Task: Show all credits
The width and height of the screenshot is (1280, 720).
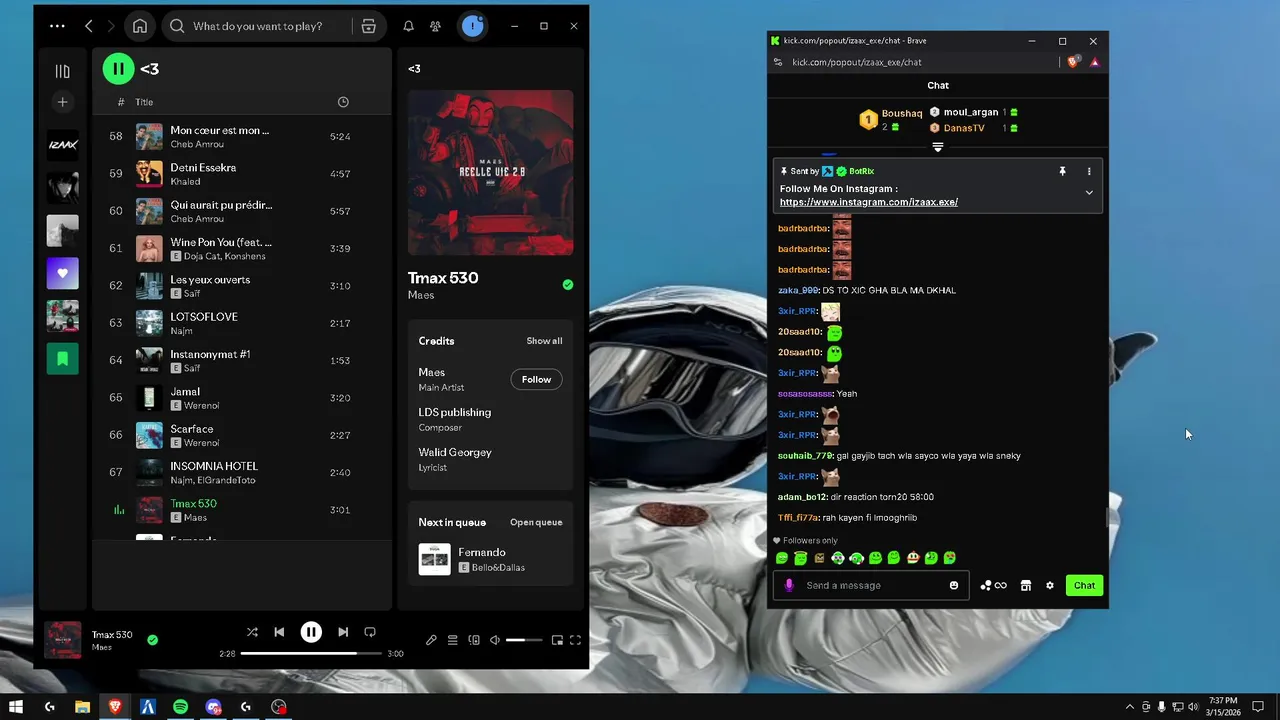Action: (x=544, y=341)
